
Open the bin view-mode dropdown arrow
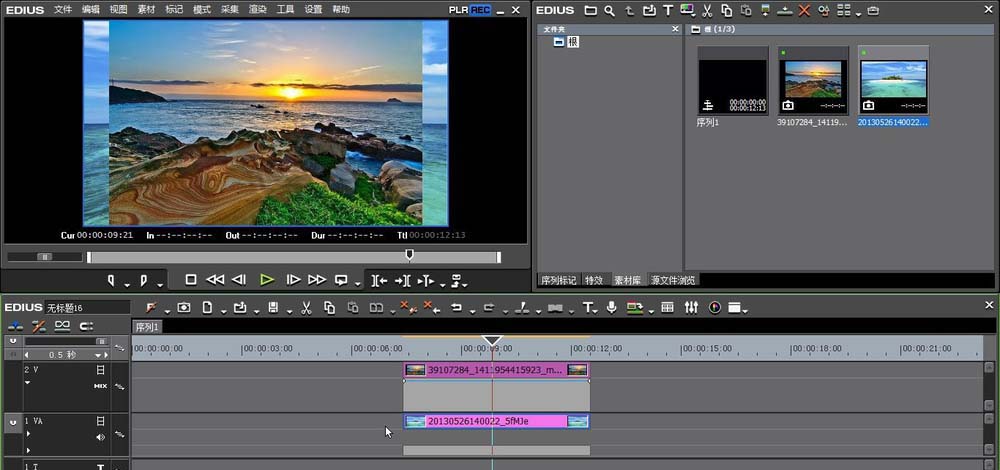[x=858, y=12]
